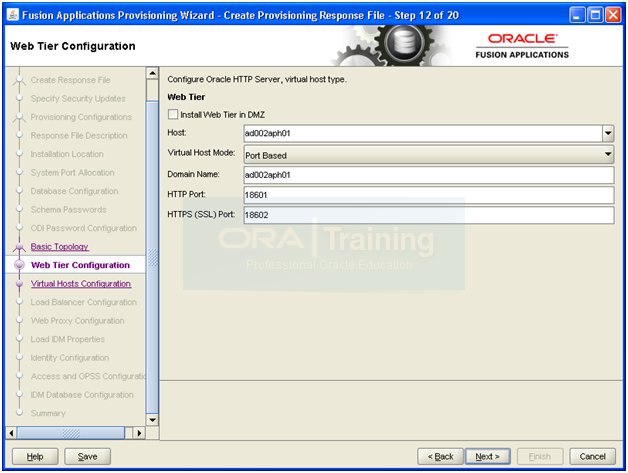Maximize the wizard window
Image resolution: width=628 pixels, height=473 pixels.
coord(596,15)
